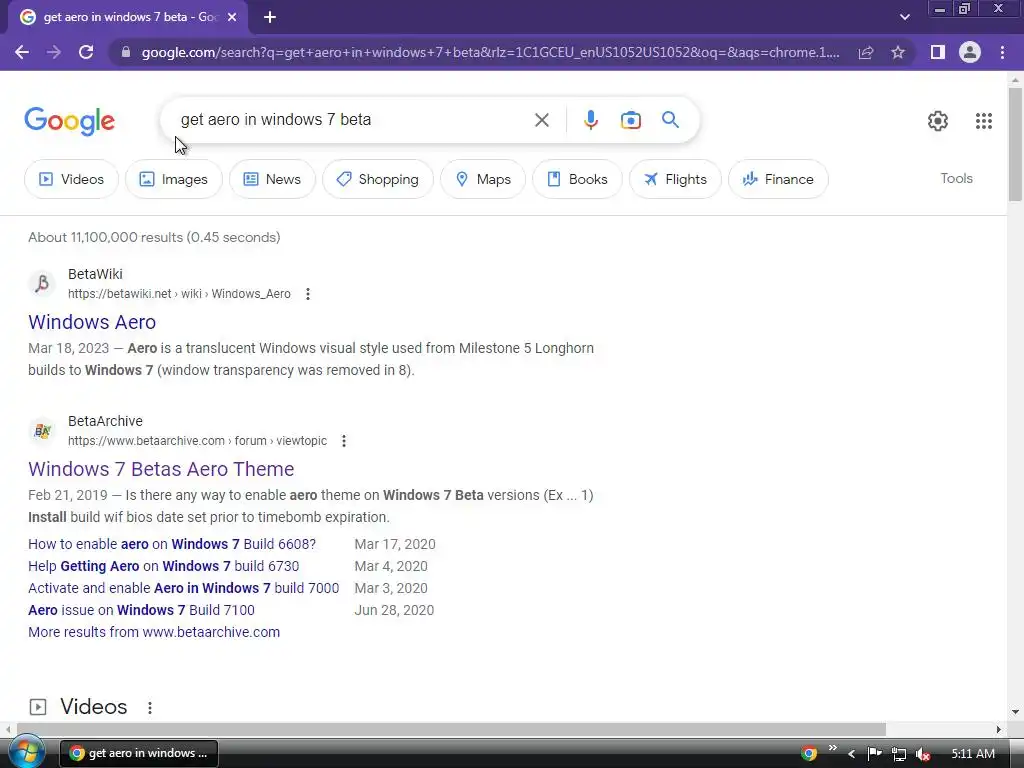This screenshot has height=768, width=1024.
Task: Switch to Shopping results filter
Action: pos(377,179)
